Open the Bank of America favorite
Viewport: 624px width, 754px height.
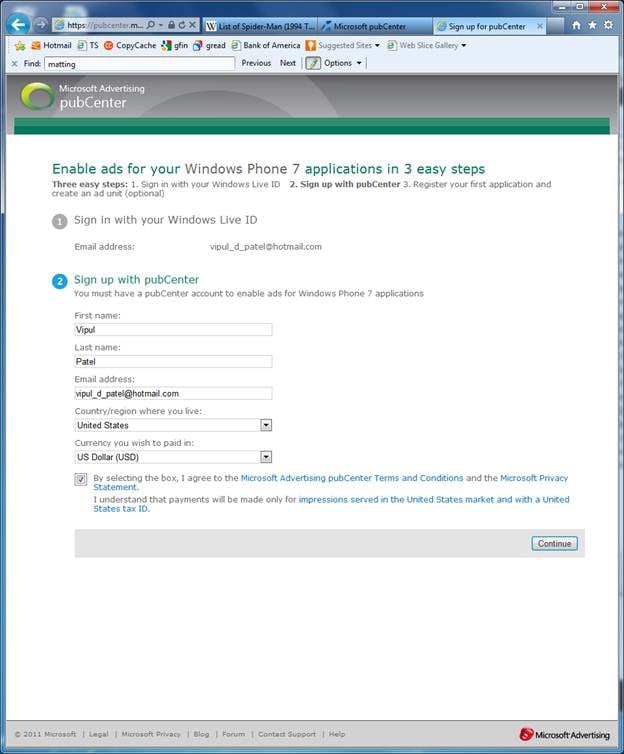click(x=265, y=45)
